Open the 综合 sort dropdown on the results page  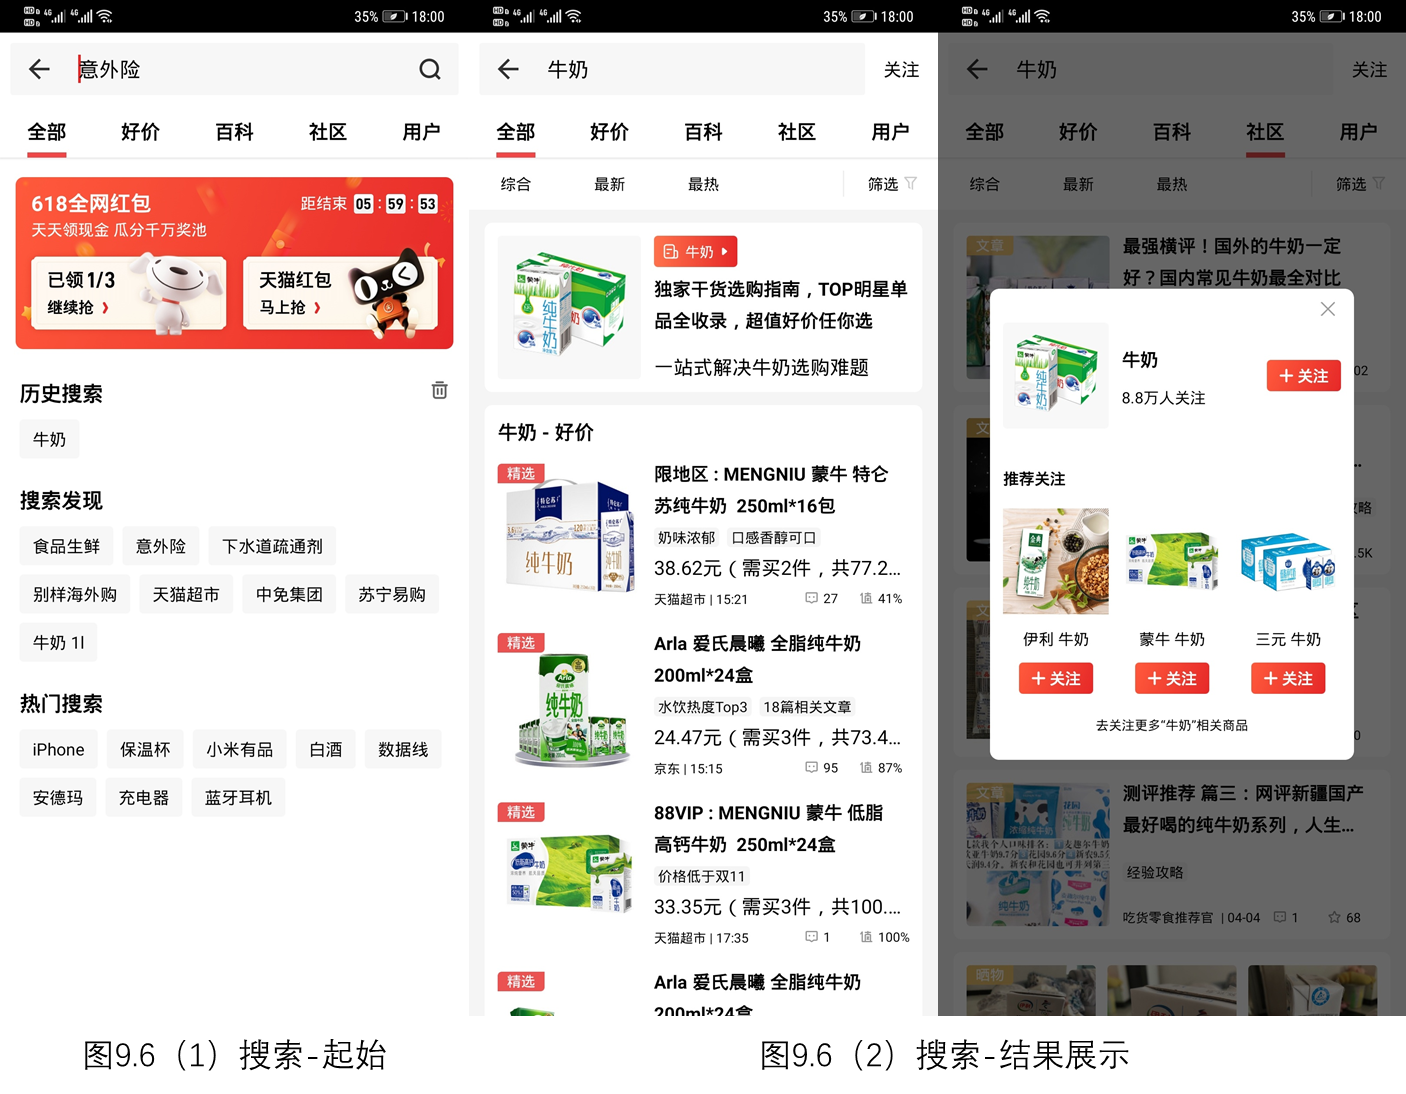(516, 183)
